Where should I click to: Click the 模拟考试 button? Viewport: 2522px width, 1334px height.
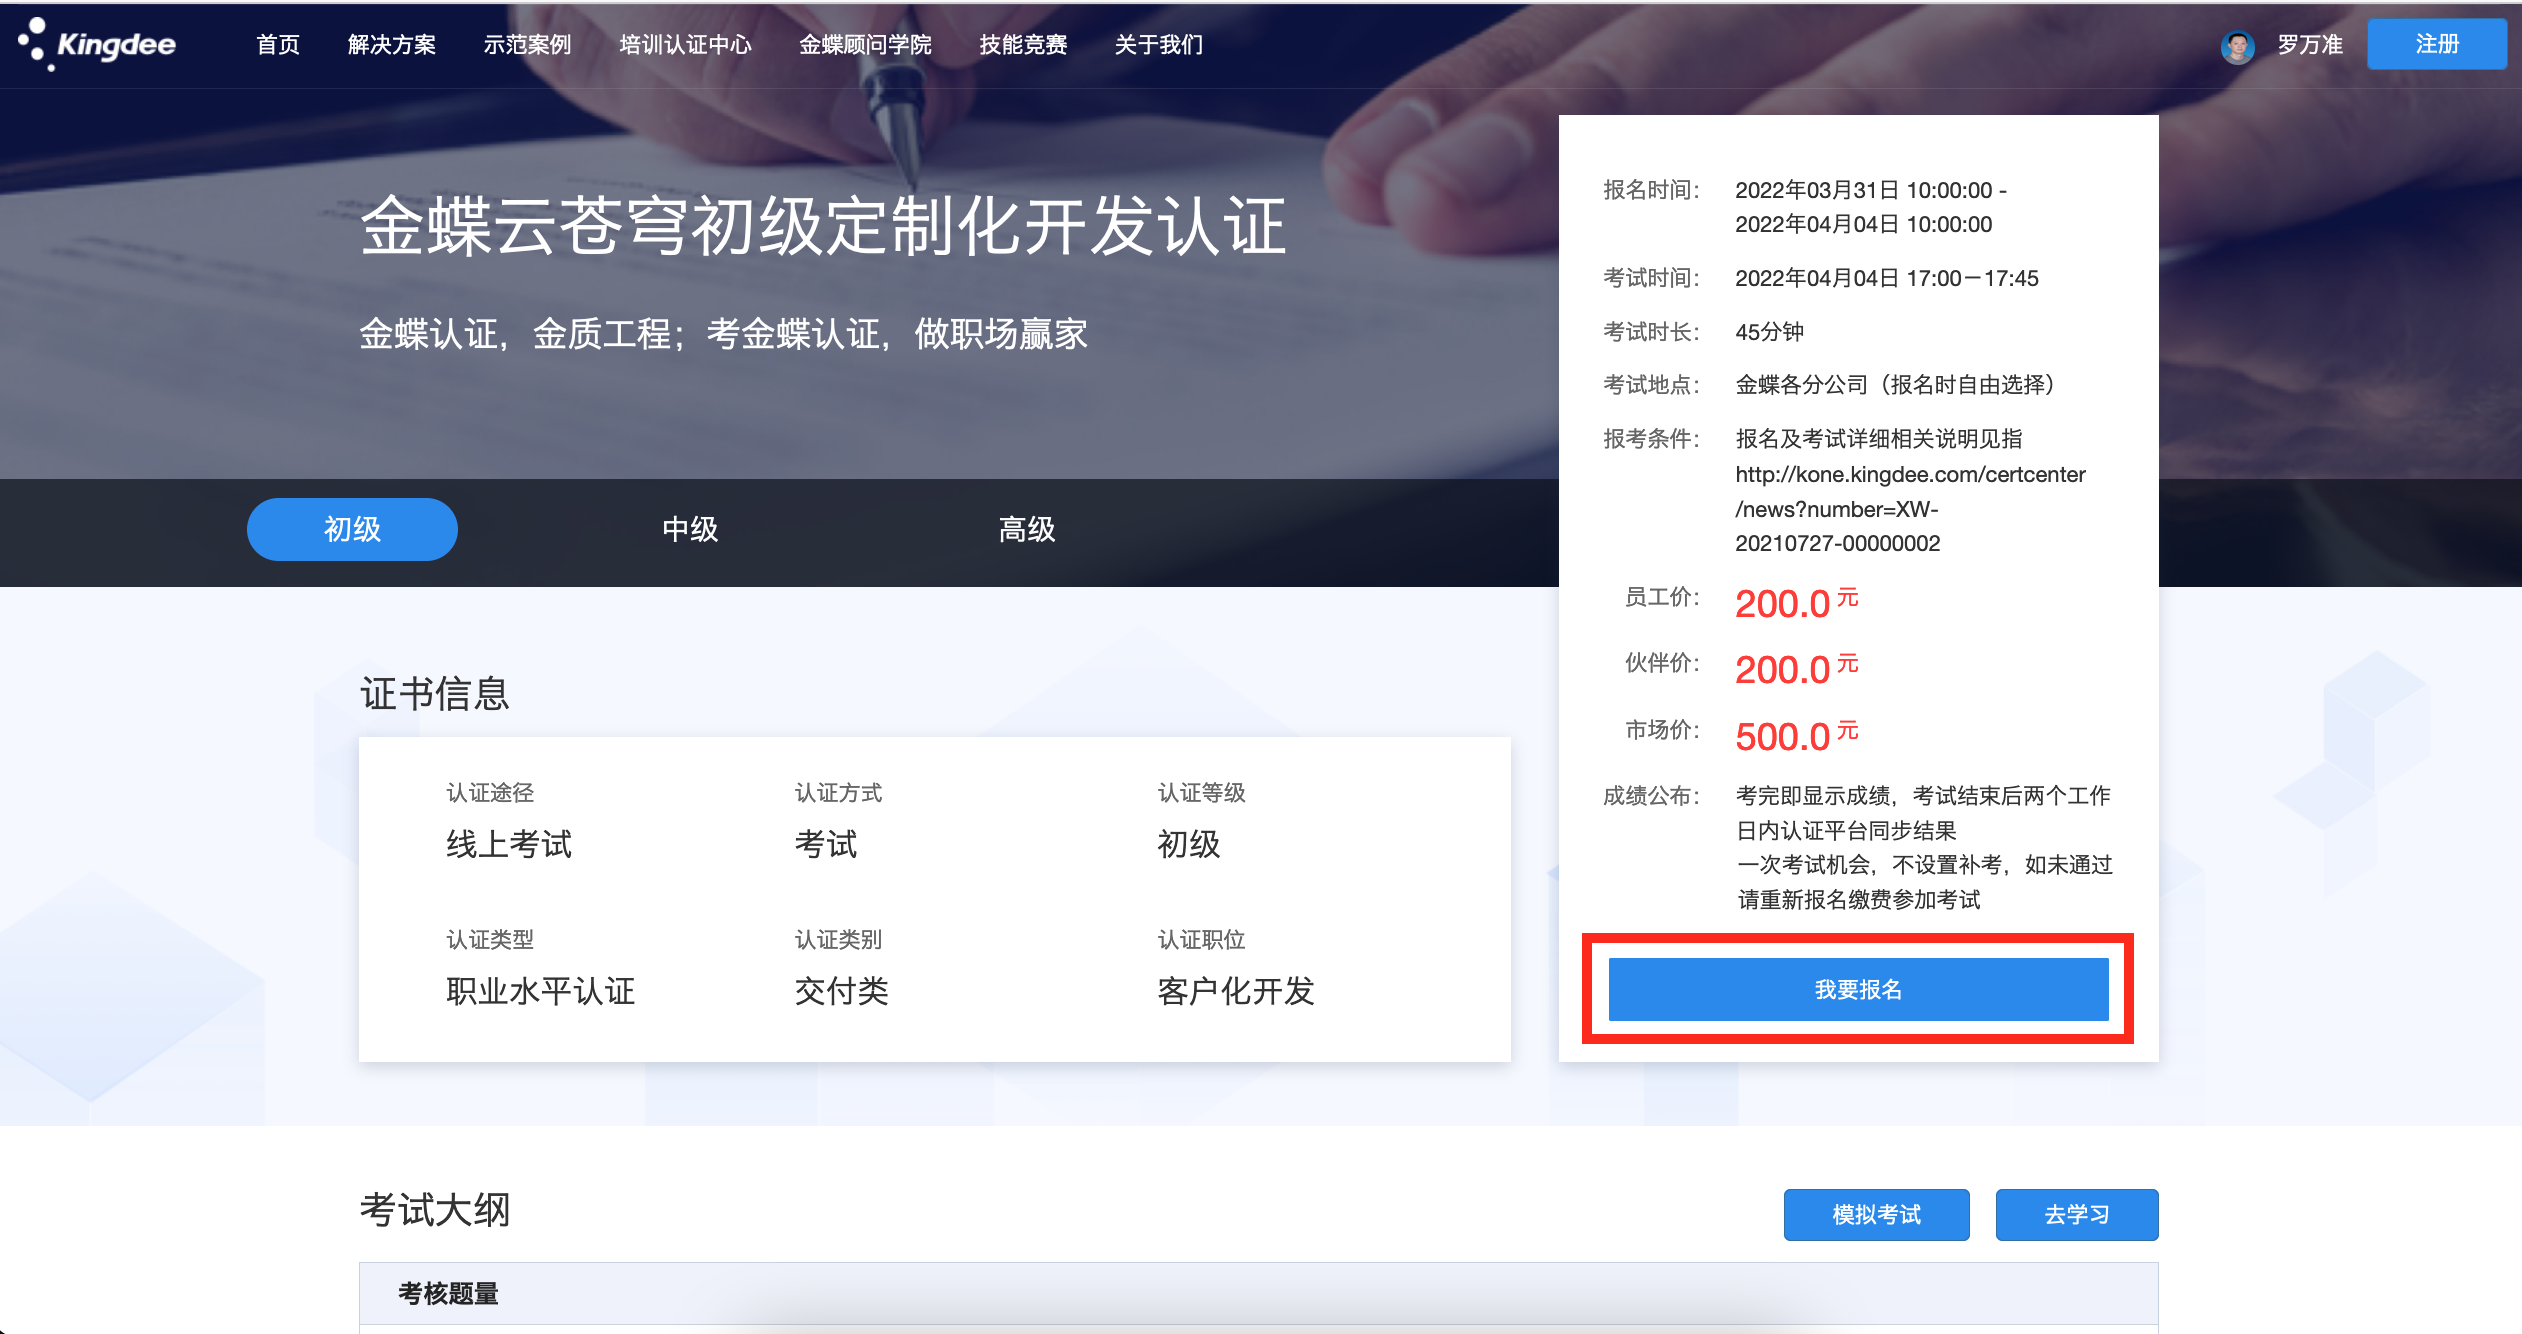(1876, 1214)
